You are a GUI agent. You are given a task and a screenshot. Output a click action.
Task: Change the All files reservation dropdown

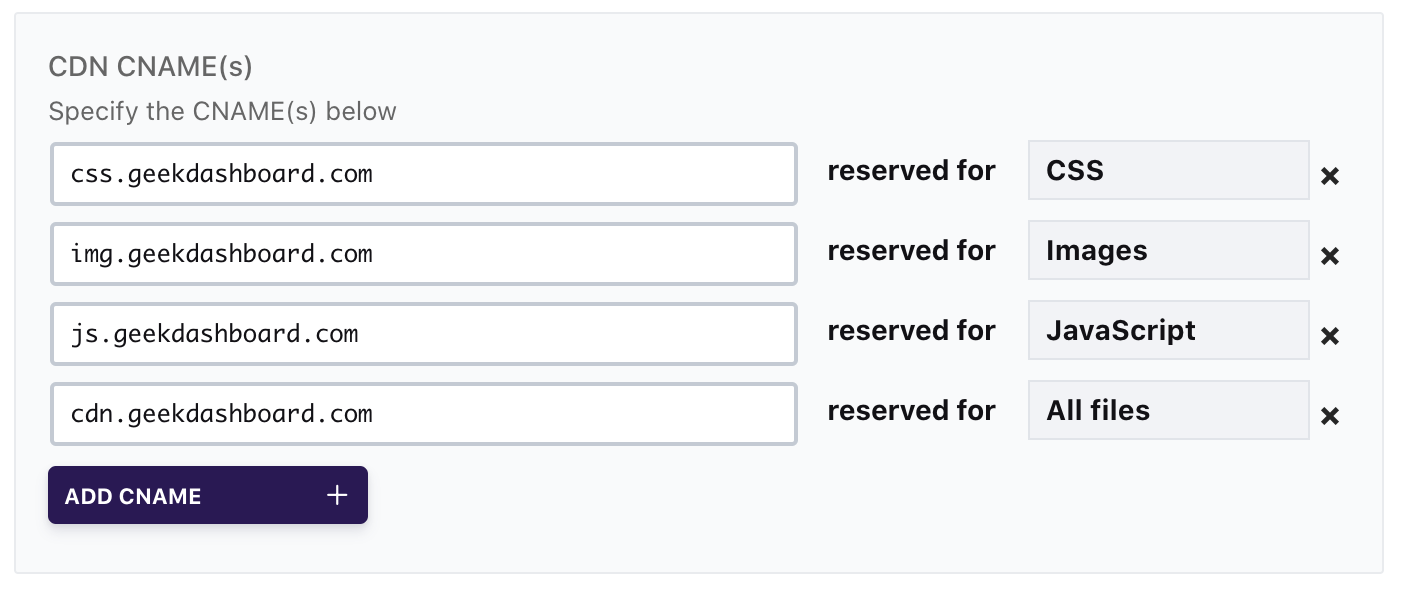point(1168,410)
